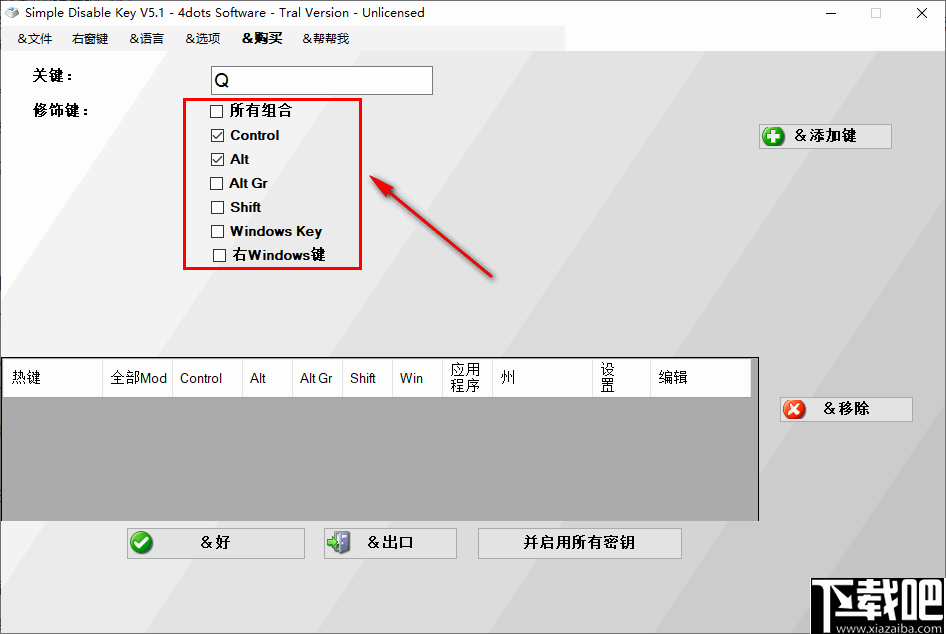Enable the Shift modifier checkbox
Viewport: 946px width, 634px height.
point(216,207)
